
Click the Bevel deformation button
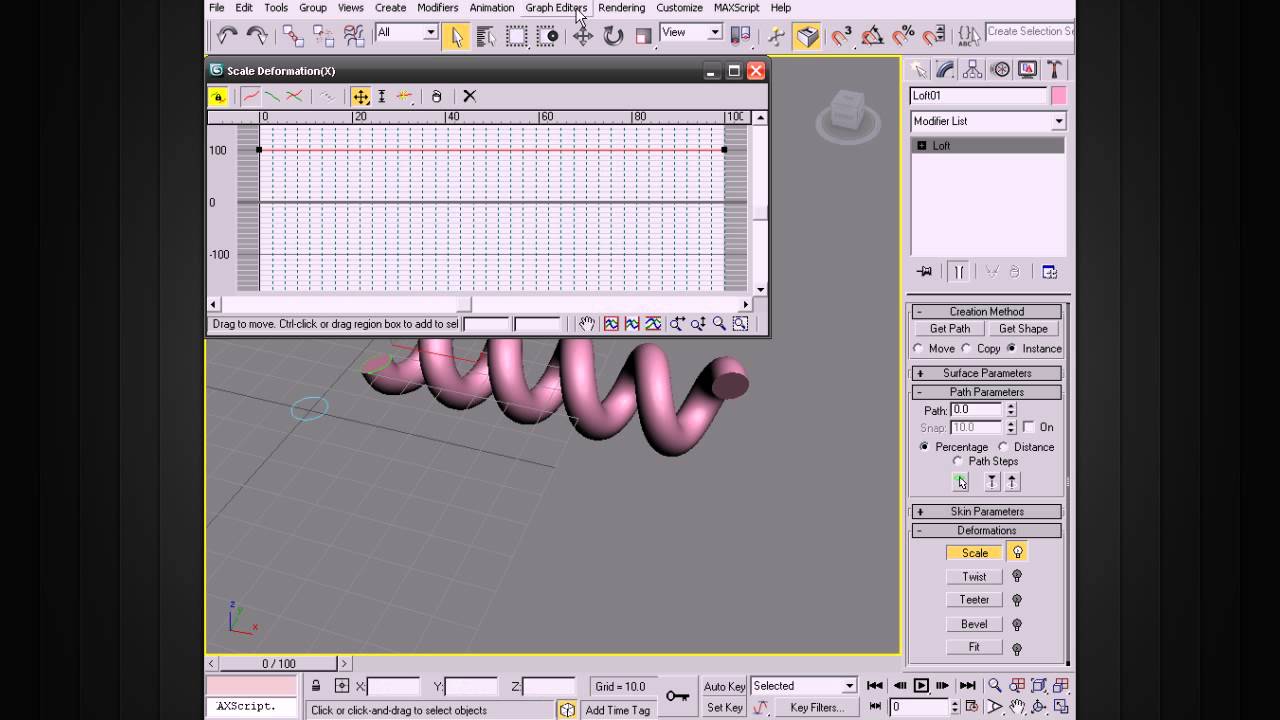pos(974,624)
